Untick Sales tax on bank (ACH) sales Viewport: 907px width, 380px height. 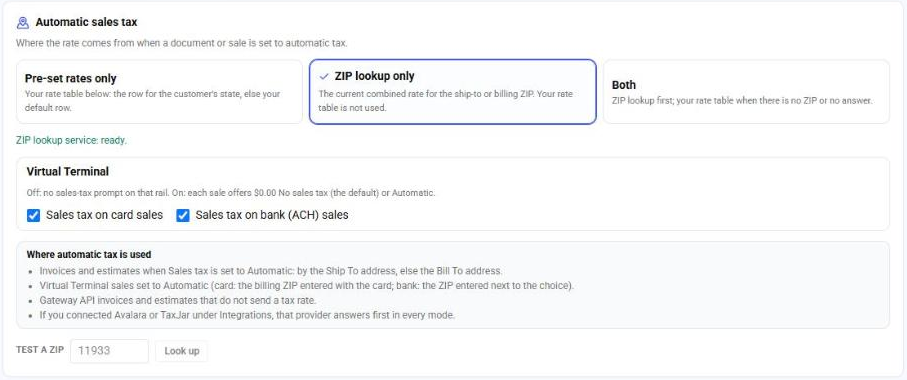pos(183,216)
